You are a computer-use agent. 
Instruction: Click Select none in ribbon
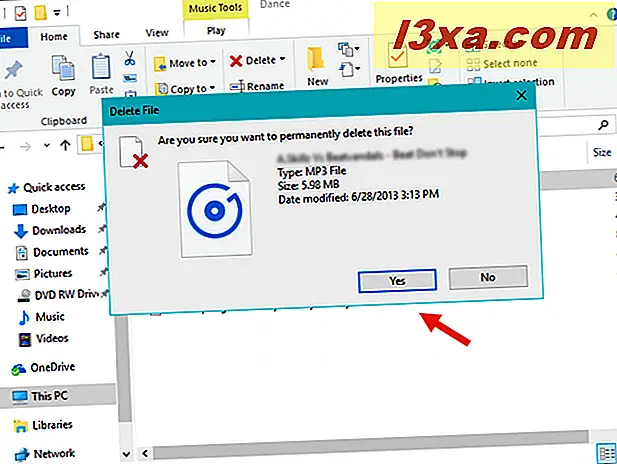click(502, 64)
